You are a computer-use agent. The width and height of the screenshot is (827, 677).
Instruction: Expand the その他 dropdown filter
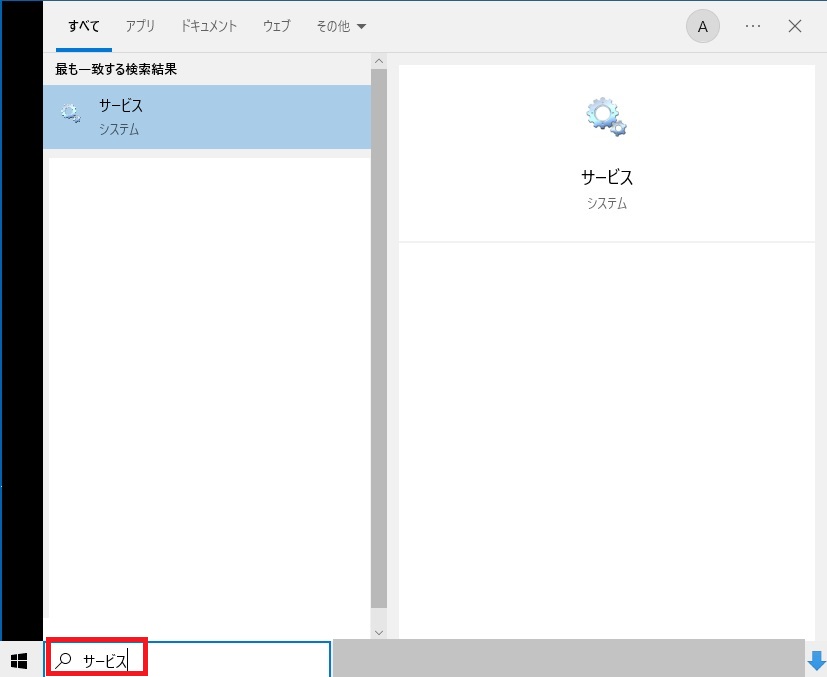(x=341, y=27)
